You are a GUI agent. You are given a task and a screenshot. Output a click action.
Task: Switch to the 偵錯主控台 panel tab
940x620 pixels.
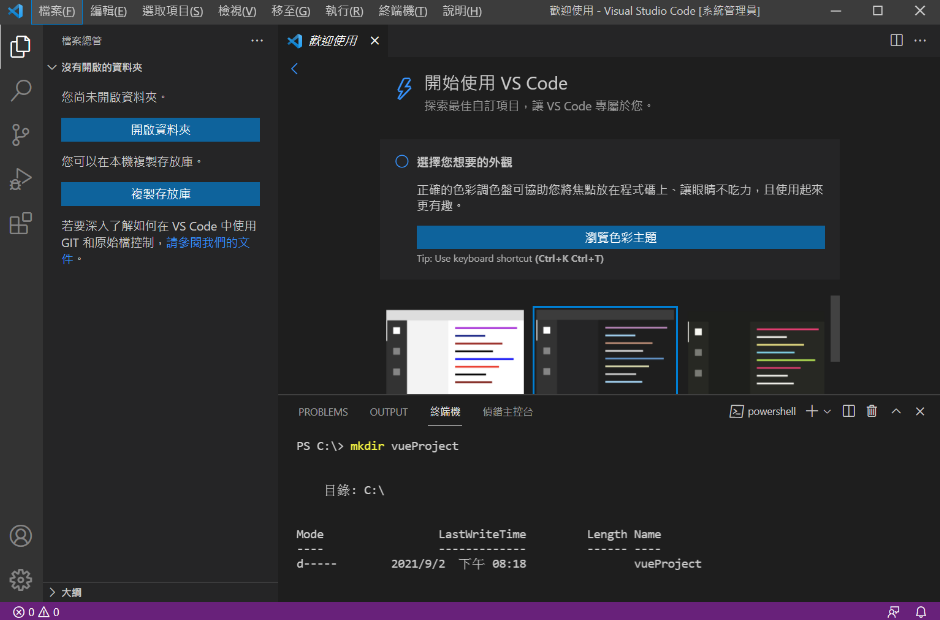coord(507,412)
